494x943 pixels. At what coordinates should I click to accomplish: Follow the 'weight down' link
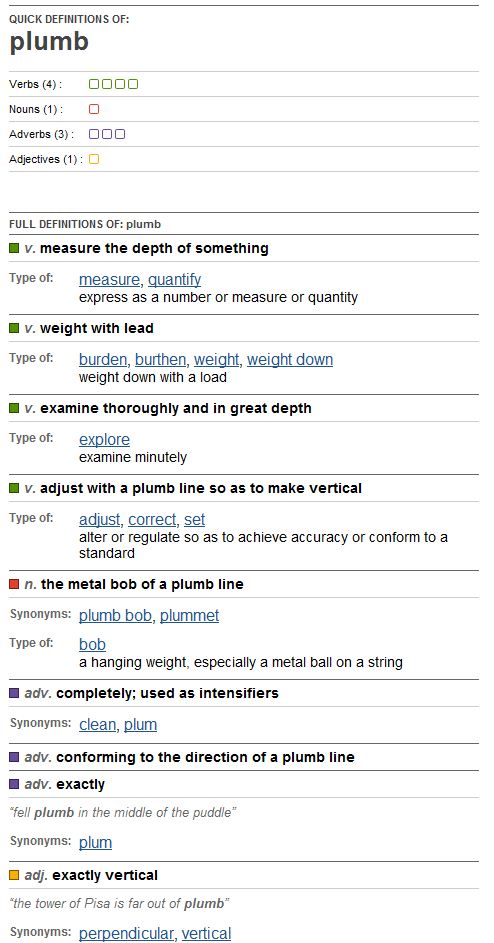click(x=290, y=360)
